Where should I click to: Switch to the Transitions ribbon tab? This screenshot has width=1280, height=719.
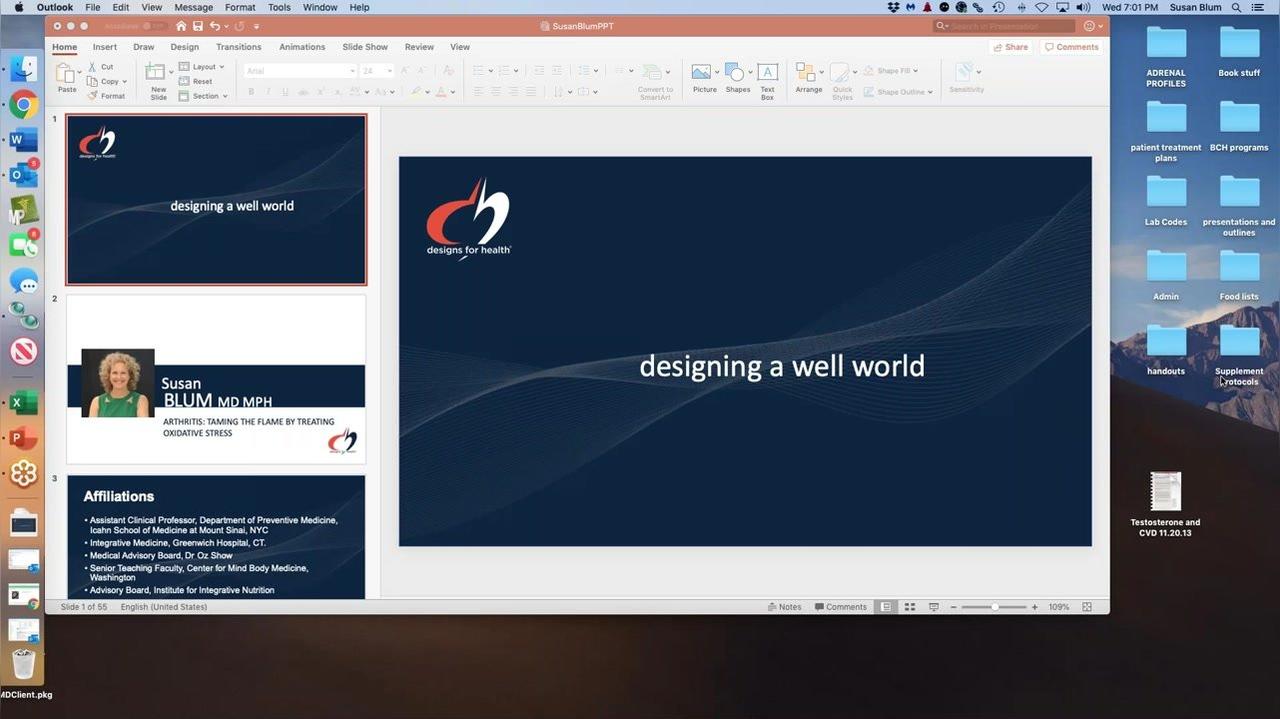point(239,47)
